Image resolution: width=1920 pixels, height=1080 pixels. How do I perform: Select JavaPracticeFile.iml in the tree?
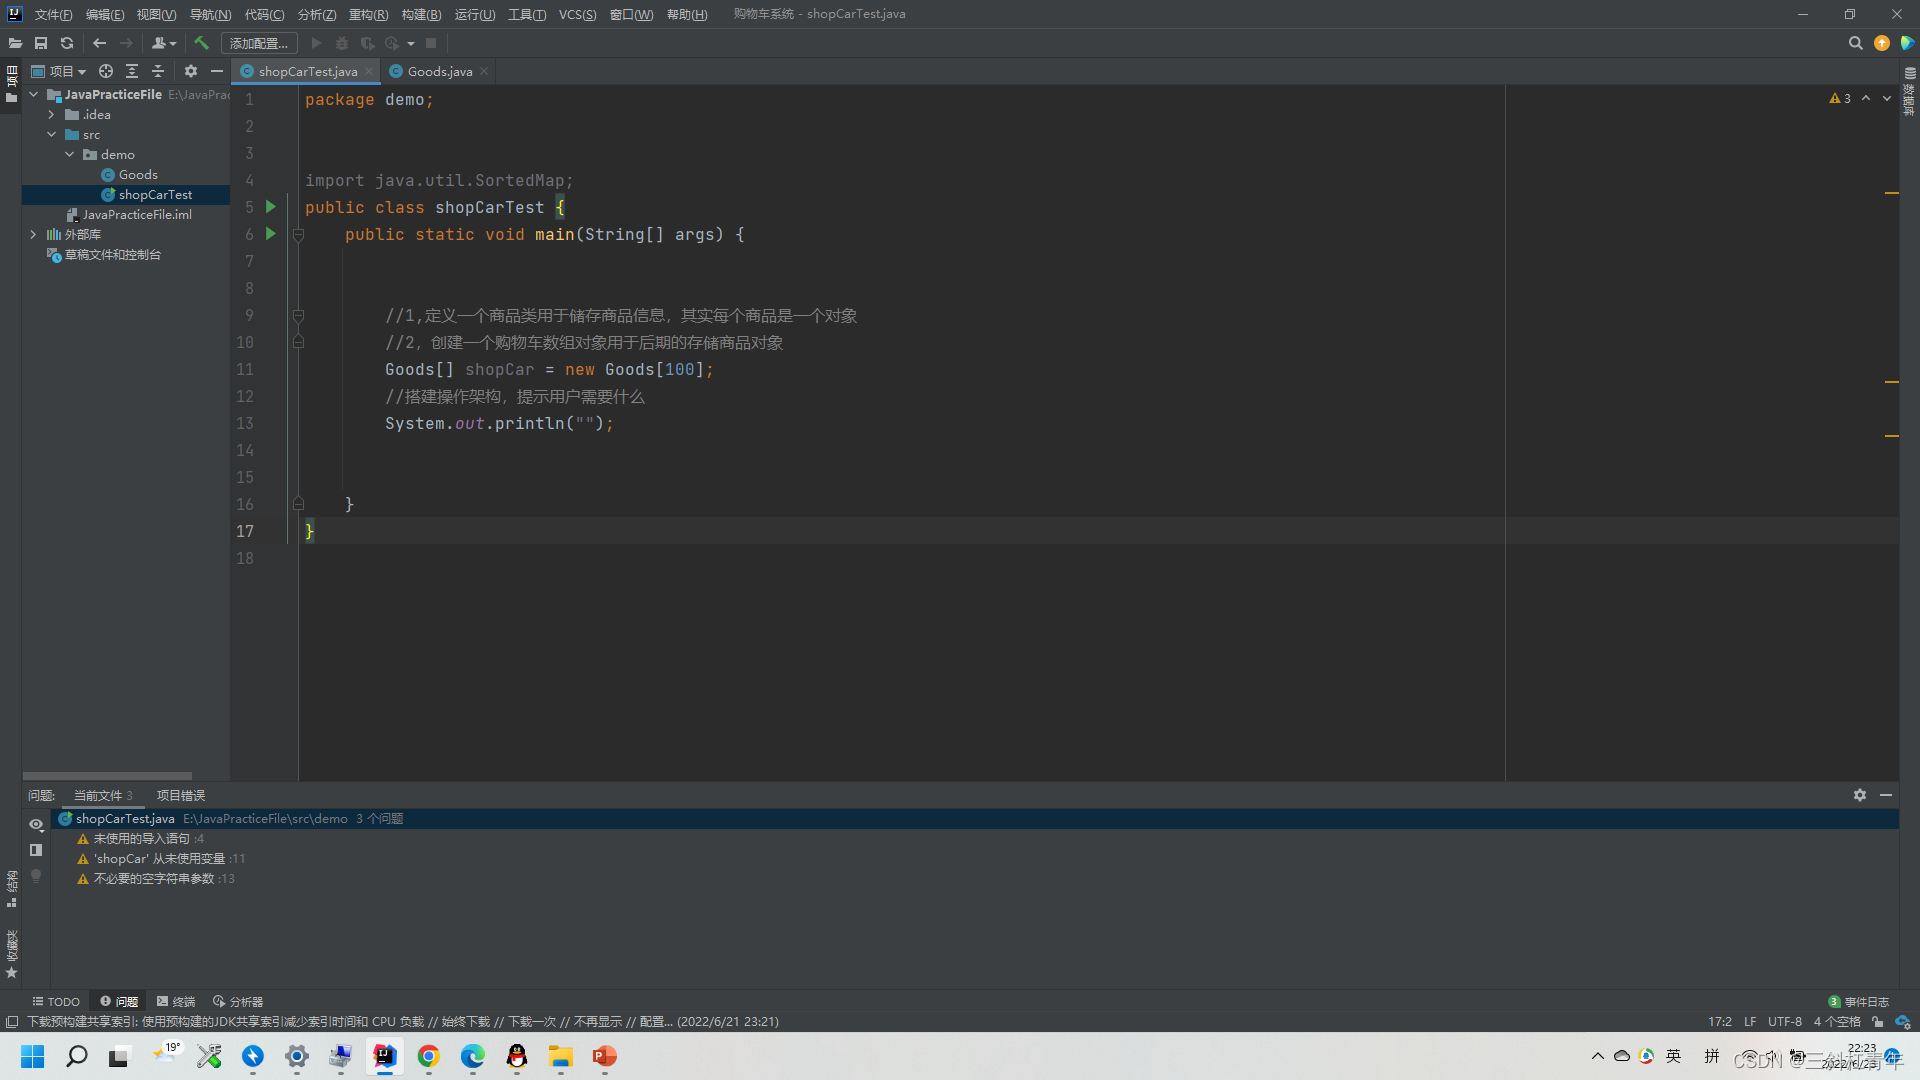click(x=129, y=215)
